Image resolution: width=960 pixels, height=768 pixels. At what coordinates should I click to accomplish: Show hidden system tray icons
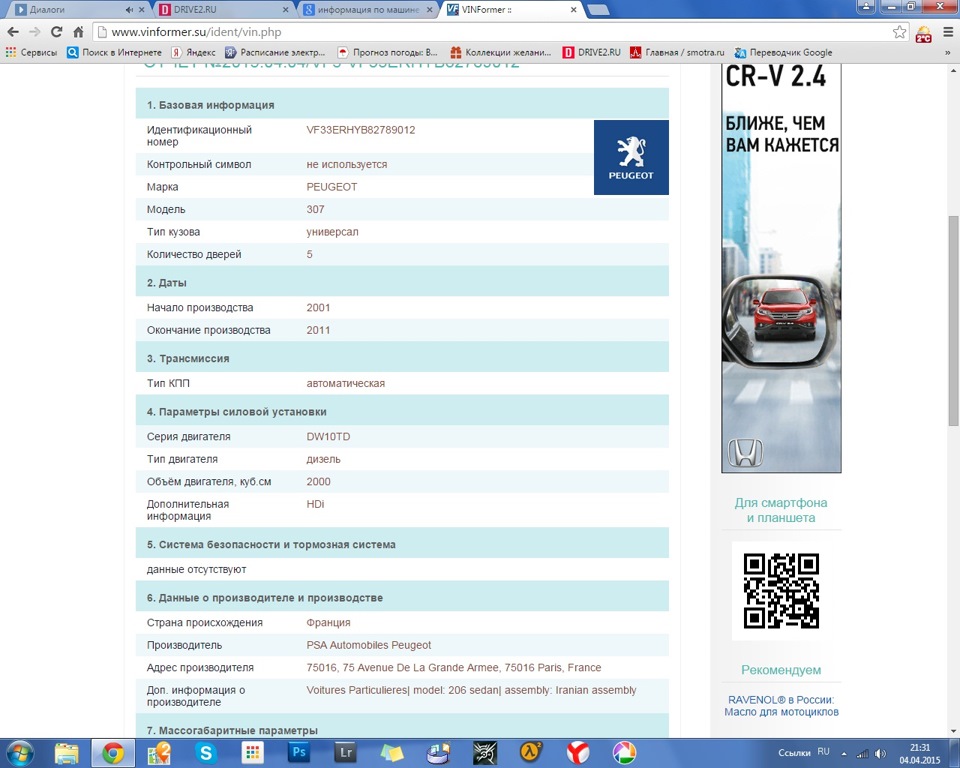pyautogui.click(x=844, y=754)
